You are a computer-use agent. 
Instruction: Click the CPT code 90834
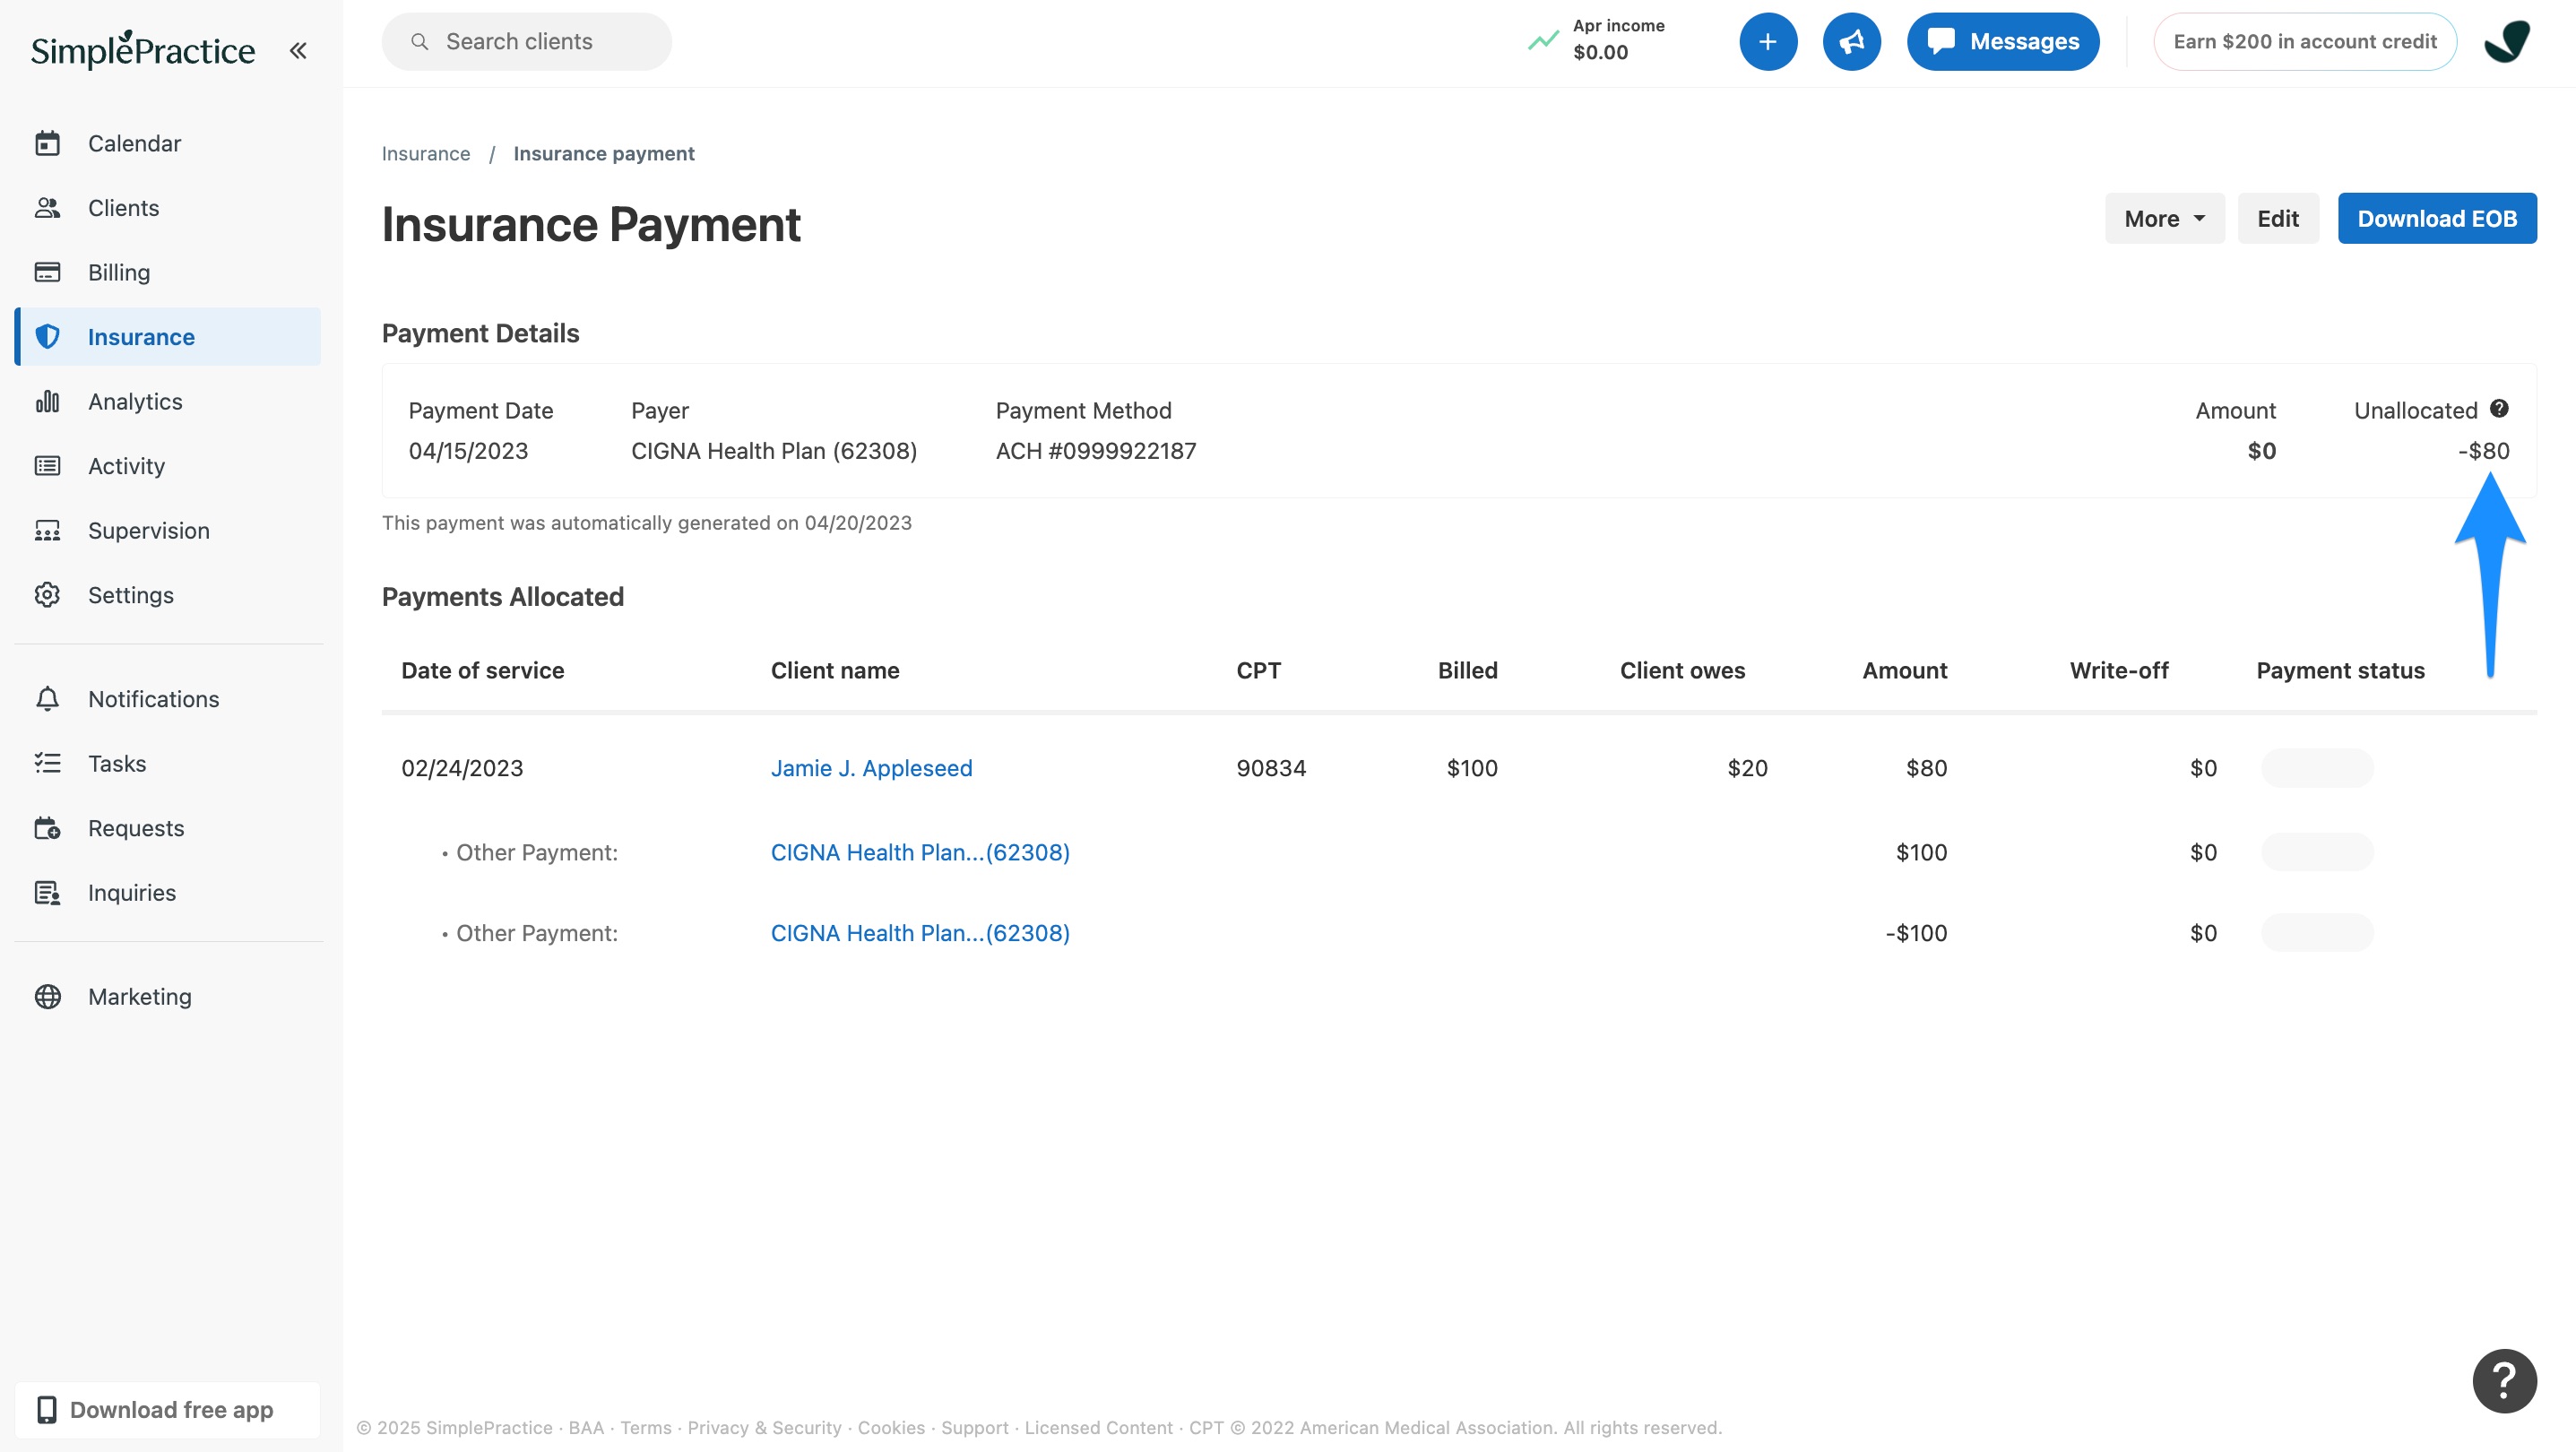pyautogui.click(x=1271, y=768)
